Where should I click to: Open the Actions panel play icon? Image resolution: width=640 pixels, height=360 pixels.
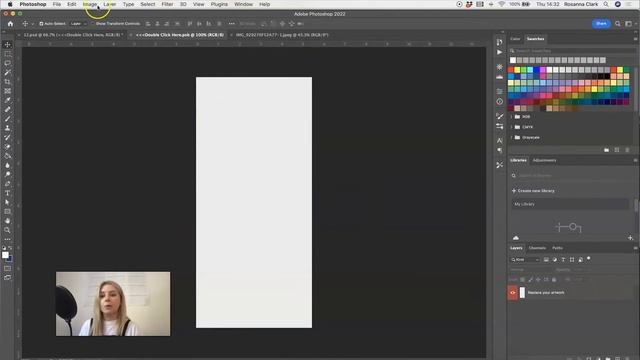500,52
